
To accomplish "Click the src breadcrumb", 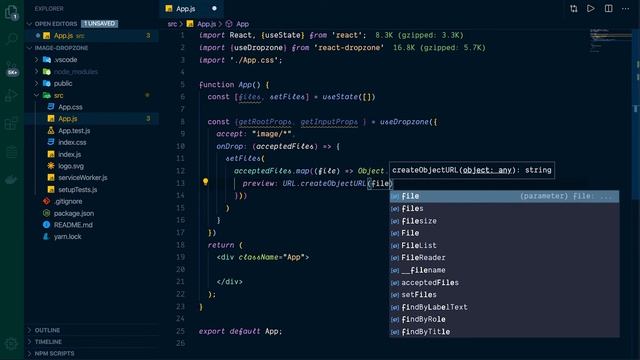I will [172, 24].
